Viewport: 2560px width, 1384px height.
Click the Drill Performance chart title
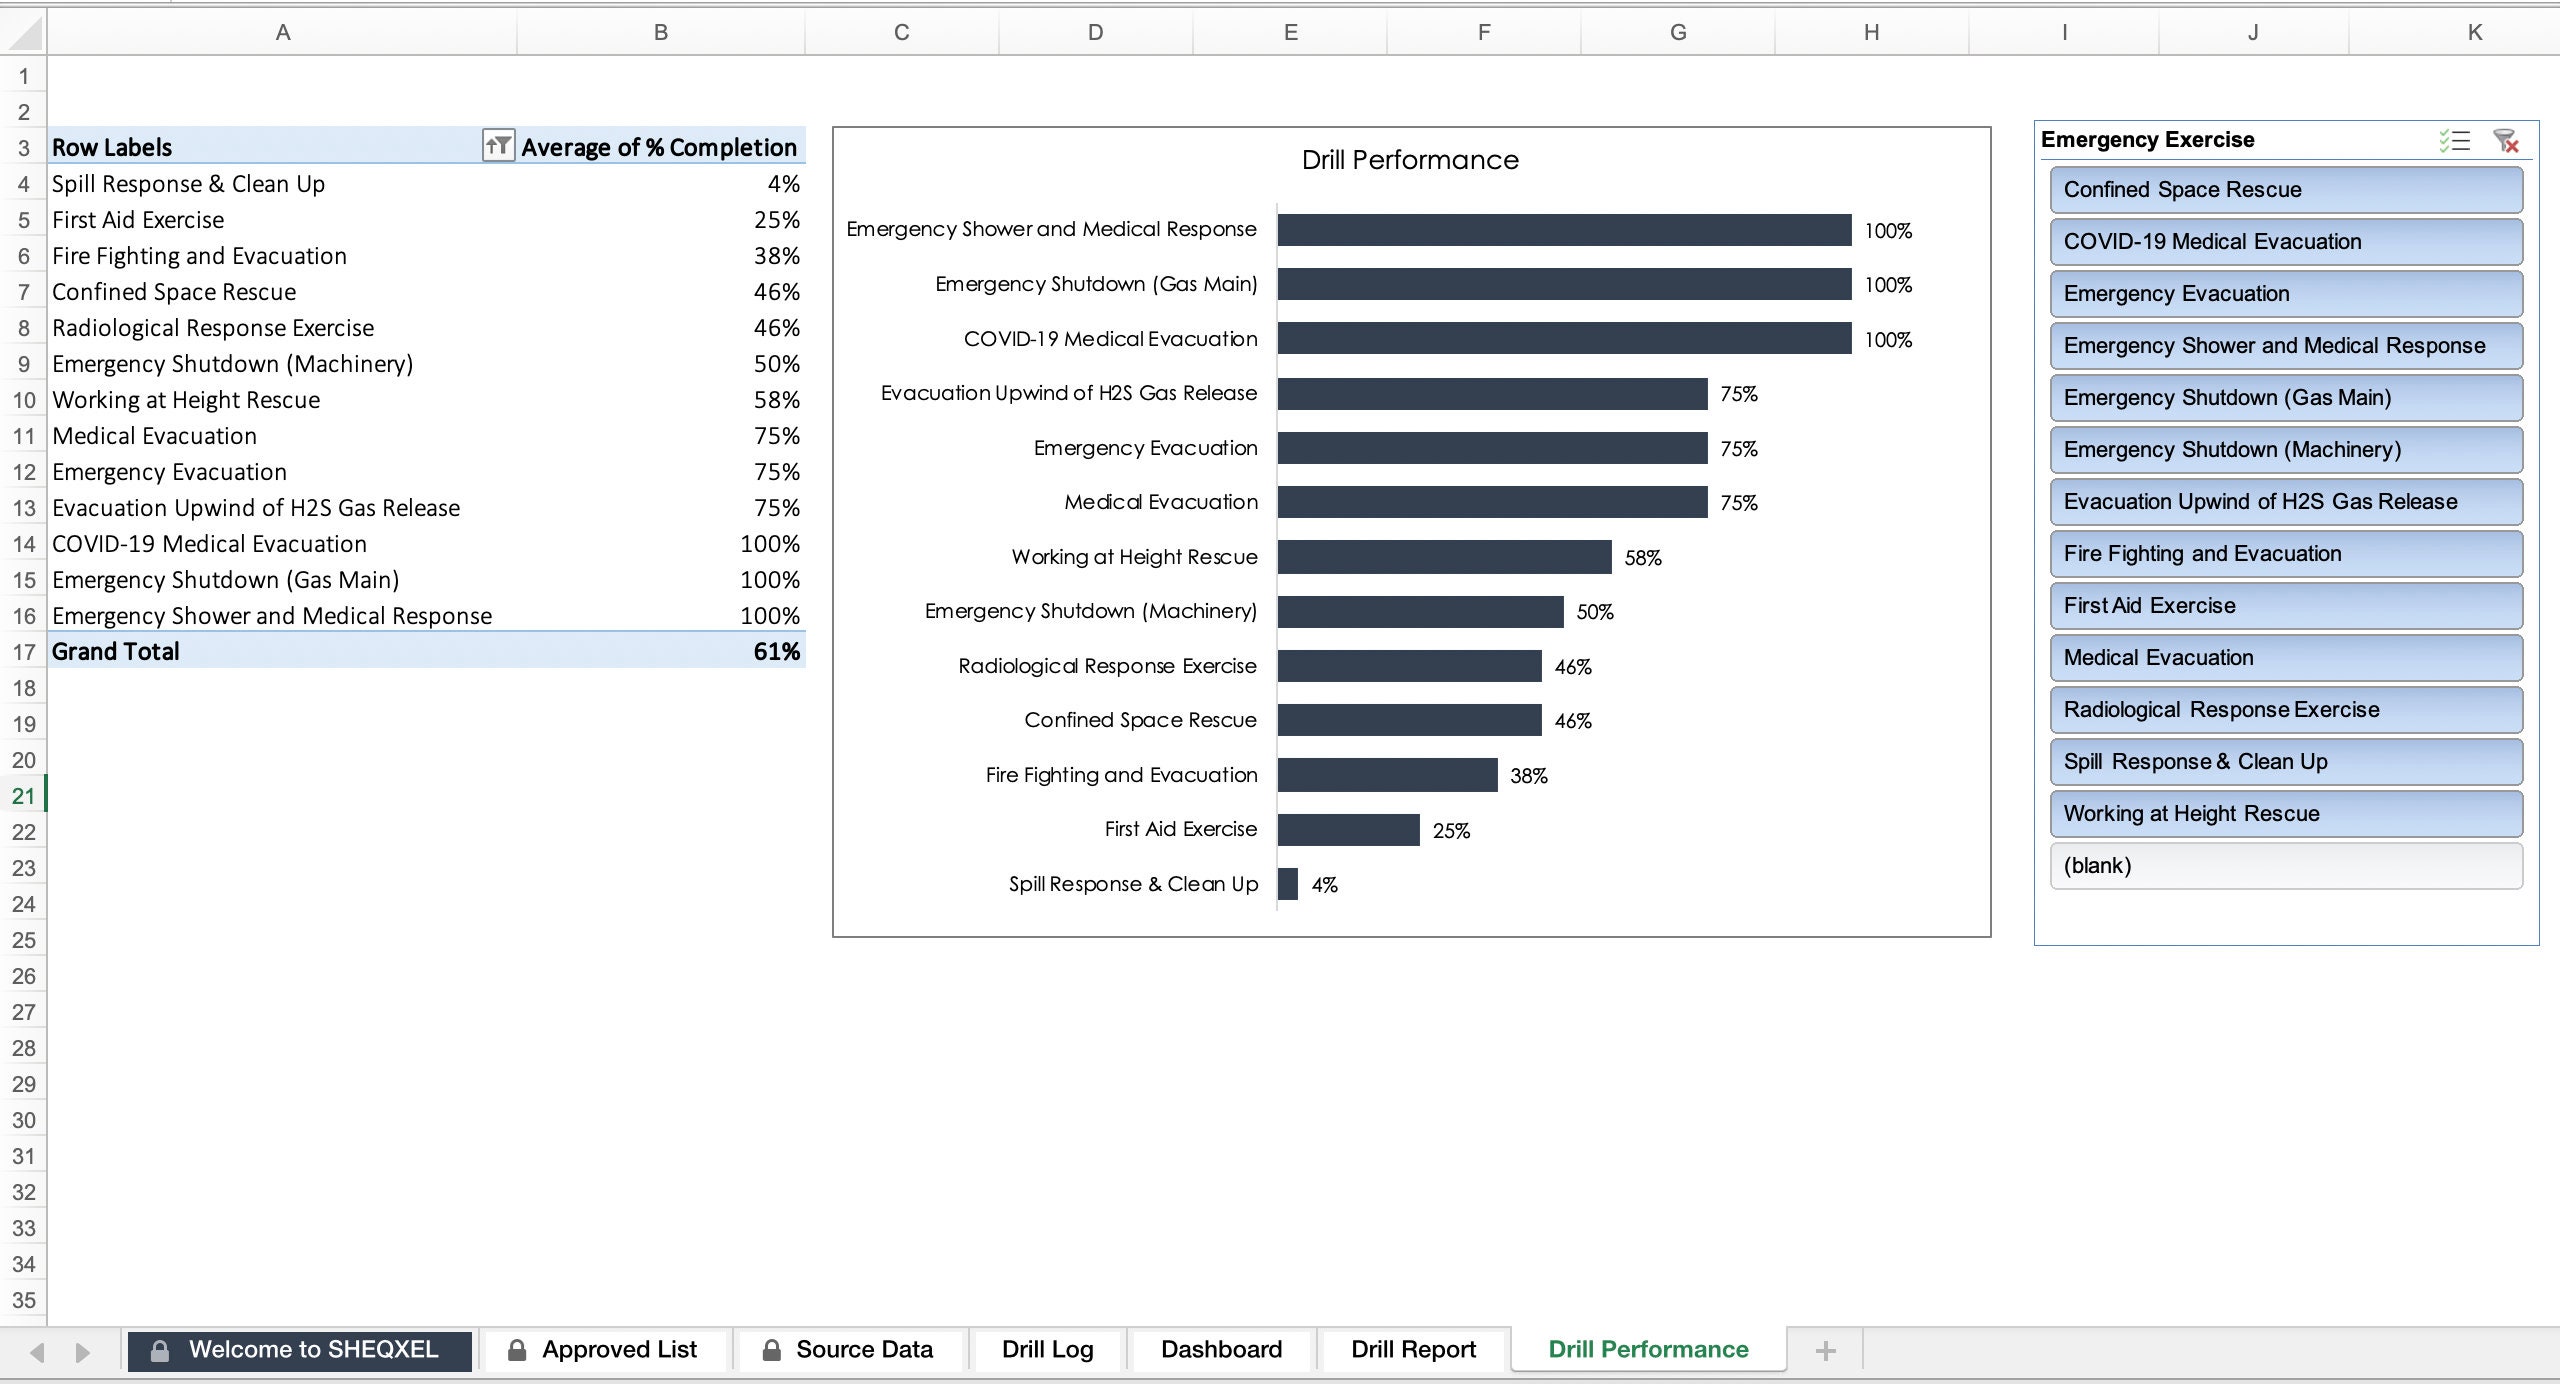(x=1410, y=159)
